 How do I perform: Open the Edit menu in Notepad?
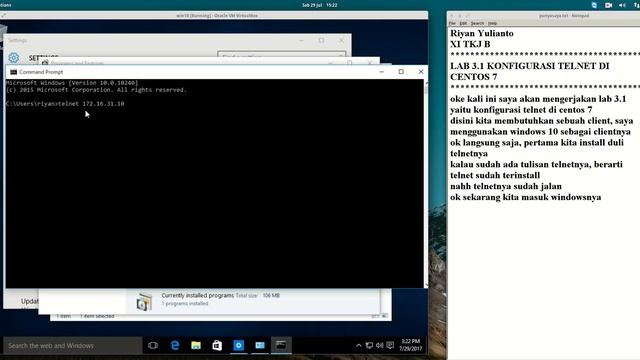(463, 23)
